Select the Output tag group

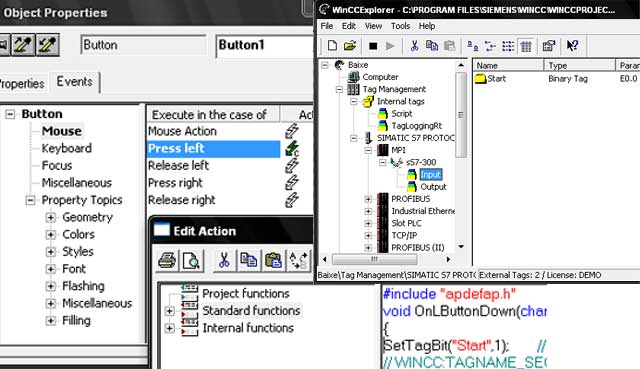pyautogui.click(x=433, y=187)
